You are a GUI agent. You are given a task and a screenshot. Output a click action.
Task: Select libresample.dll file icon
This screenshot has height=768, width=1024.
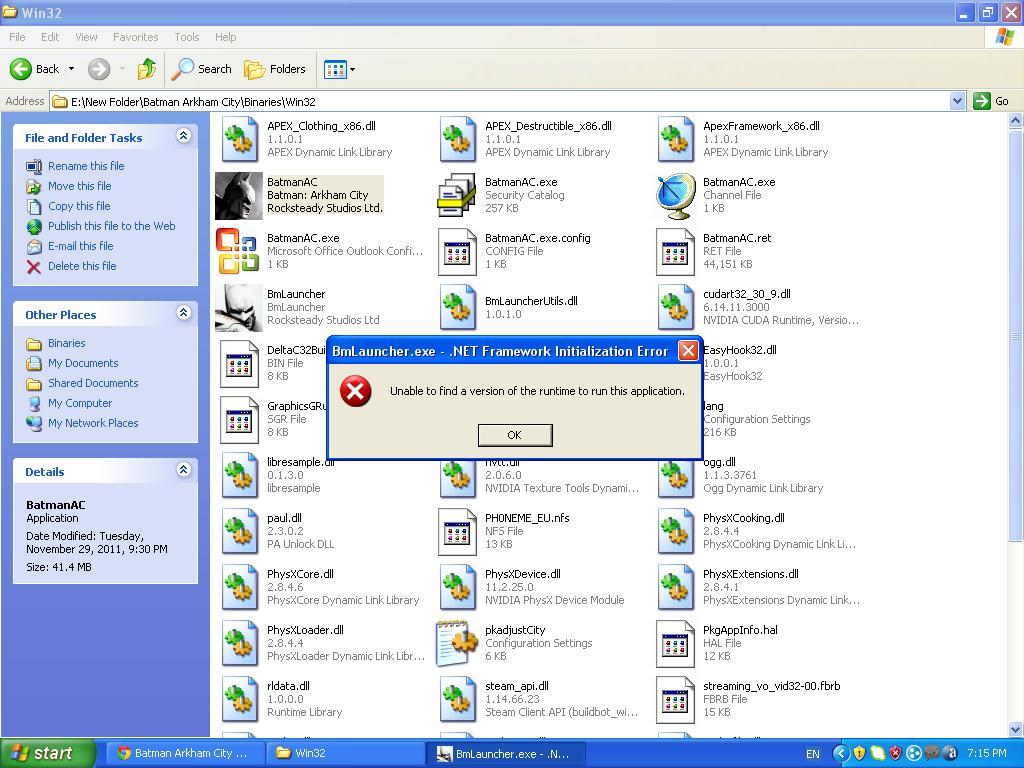(239, 476)
